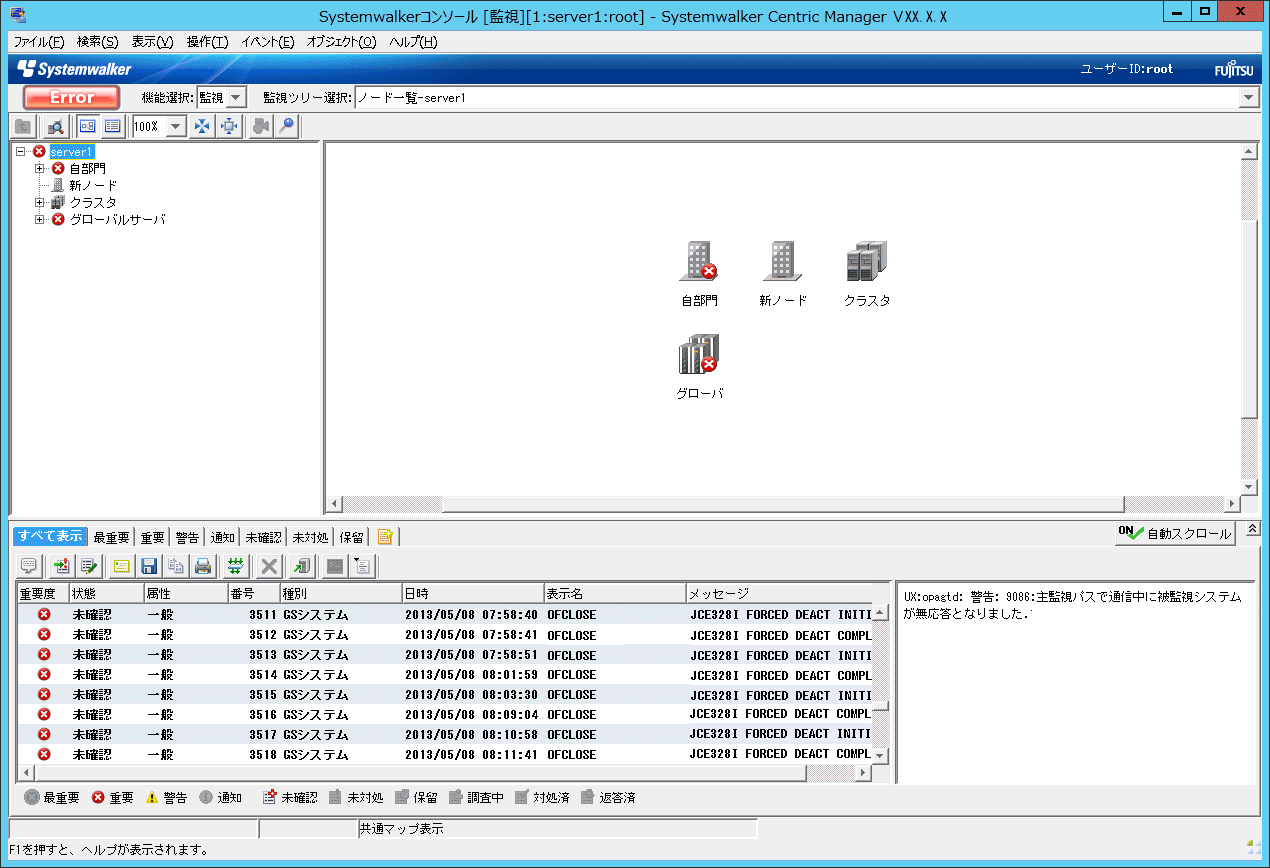1270x868 pixels.
Task: Select the 自部門 building icon in map
Action: (699, 262)
